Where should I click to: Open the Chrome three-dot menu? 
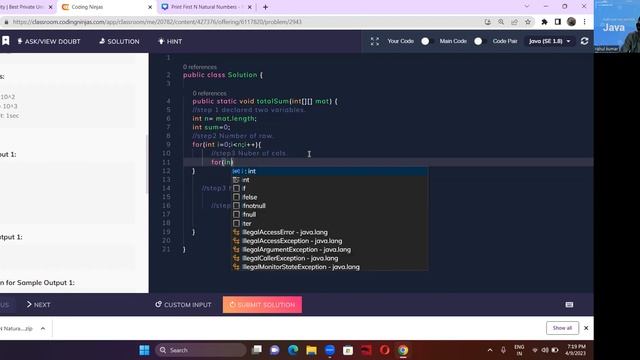[584, 22]
